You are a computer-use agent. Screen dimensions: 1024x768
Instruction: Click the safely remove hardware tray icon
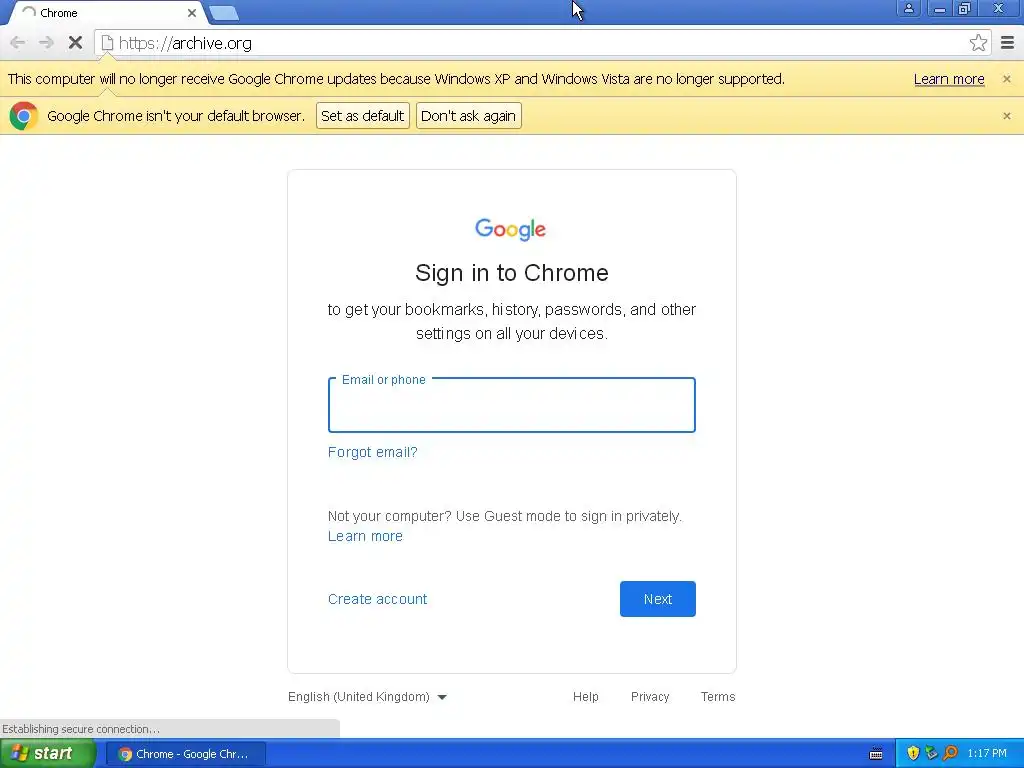tap(931, 754)
